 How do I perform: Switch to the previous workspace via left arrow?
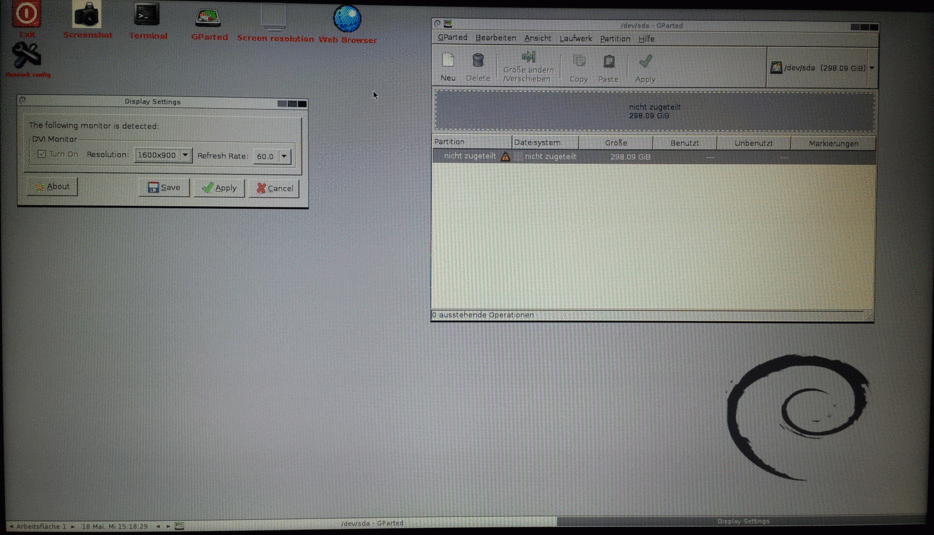pyautogui.click(x=11, y=527)
